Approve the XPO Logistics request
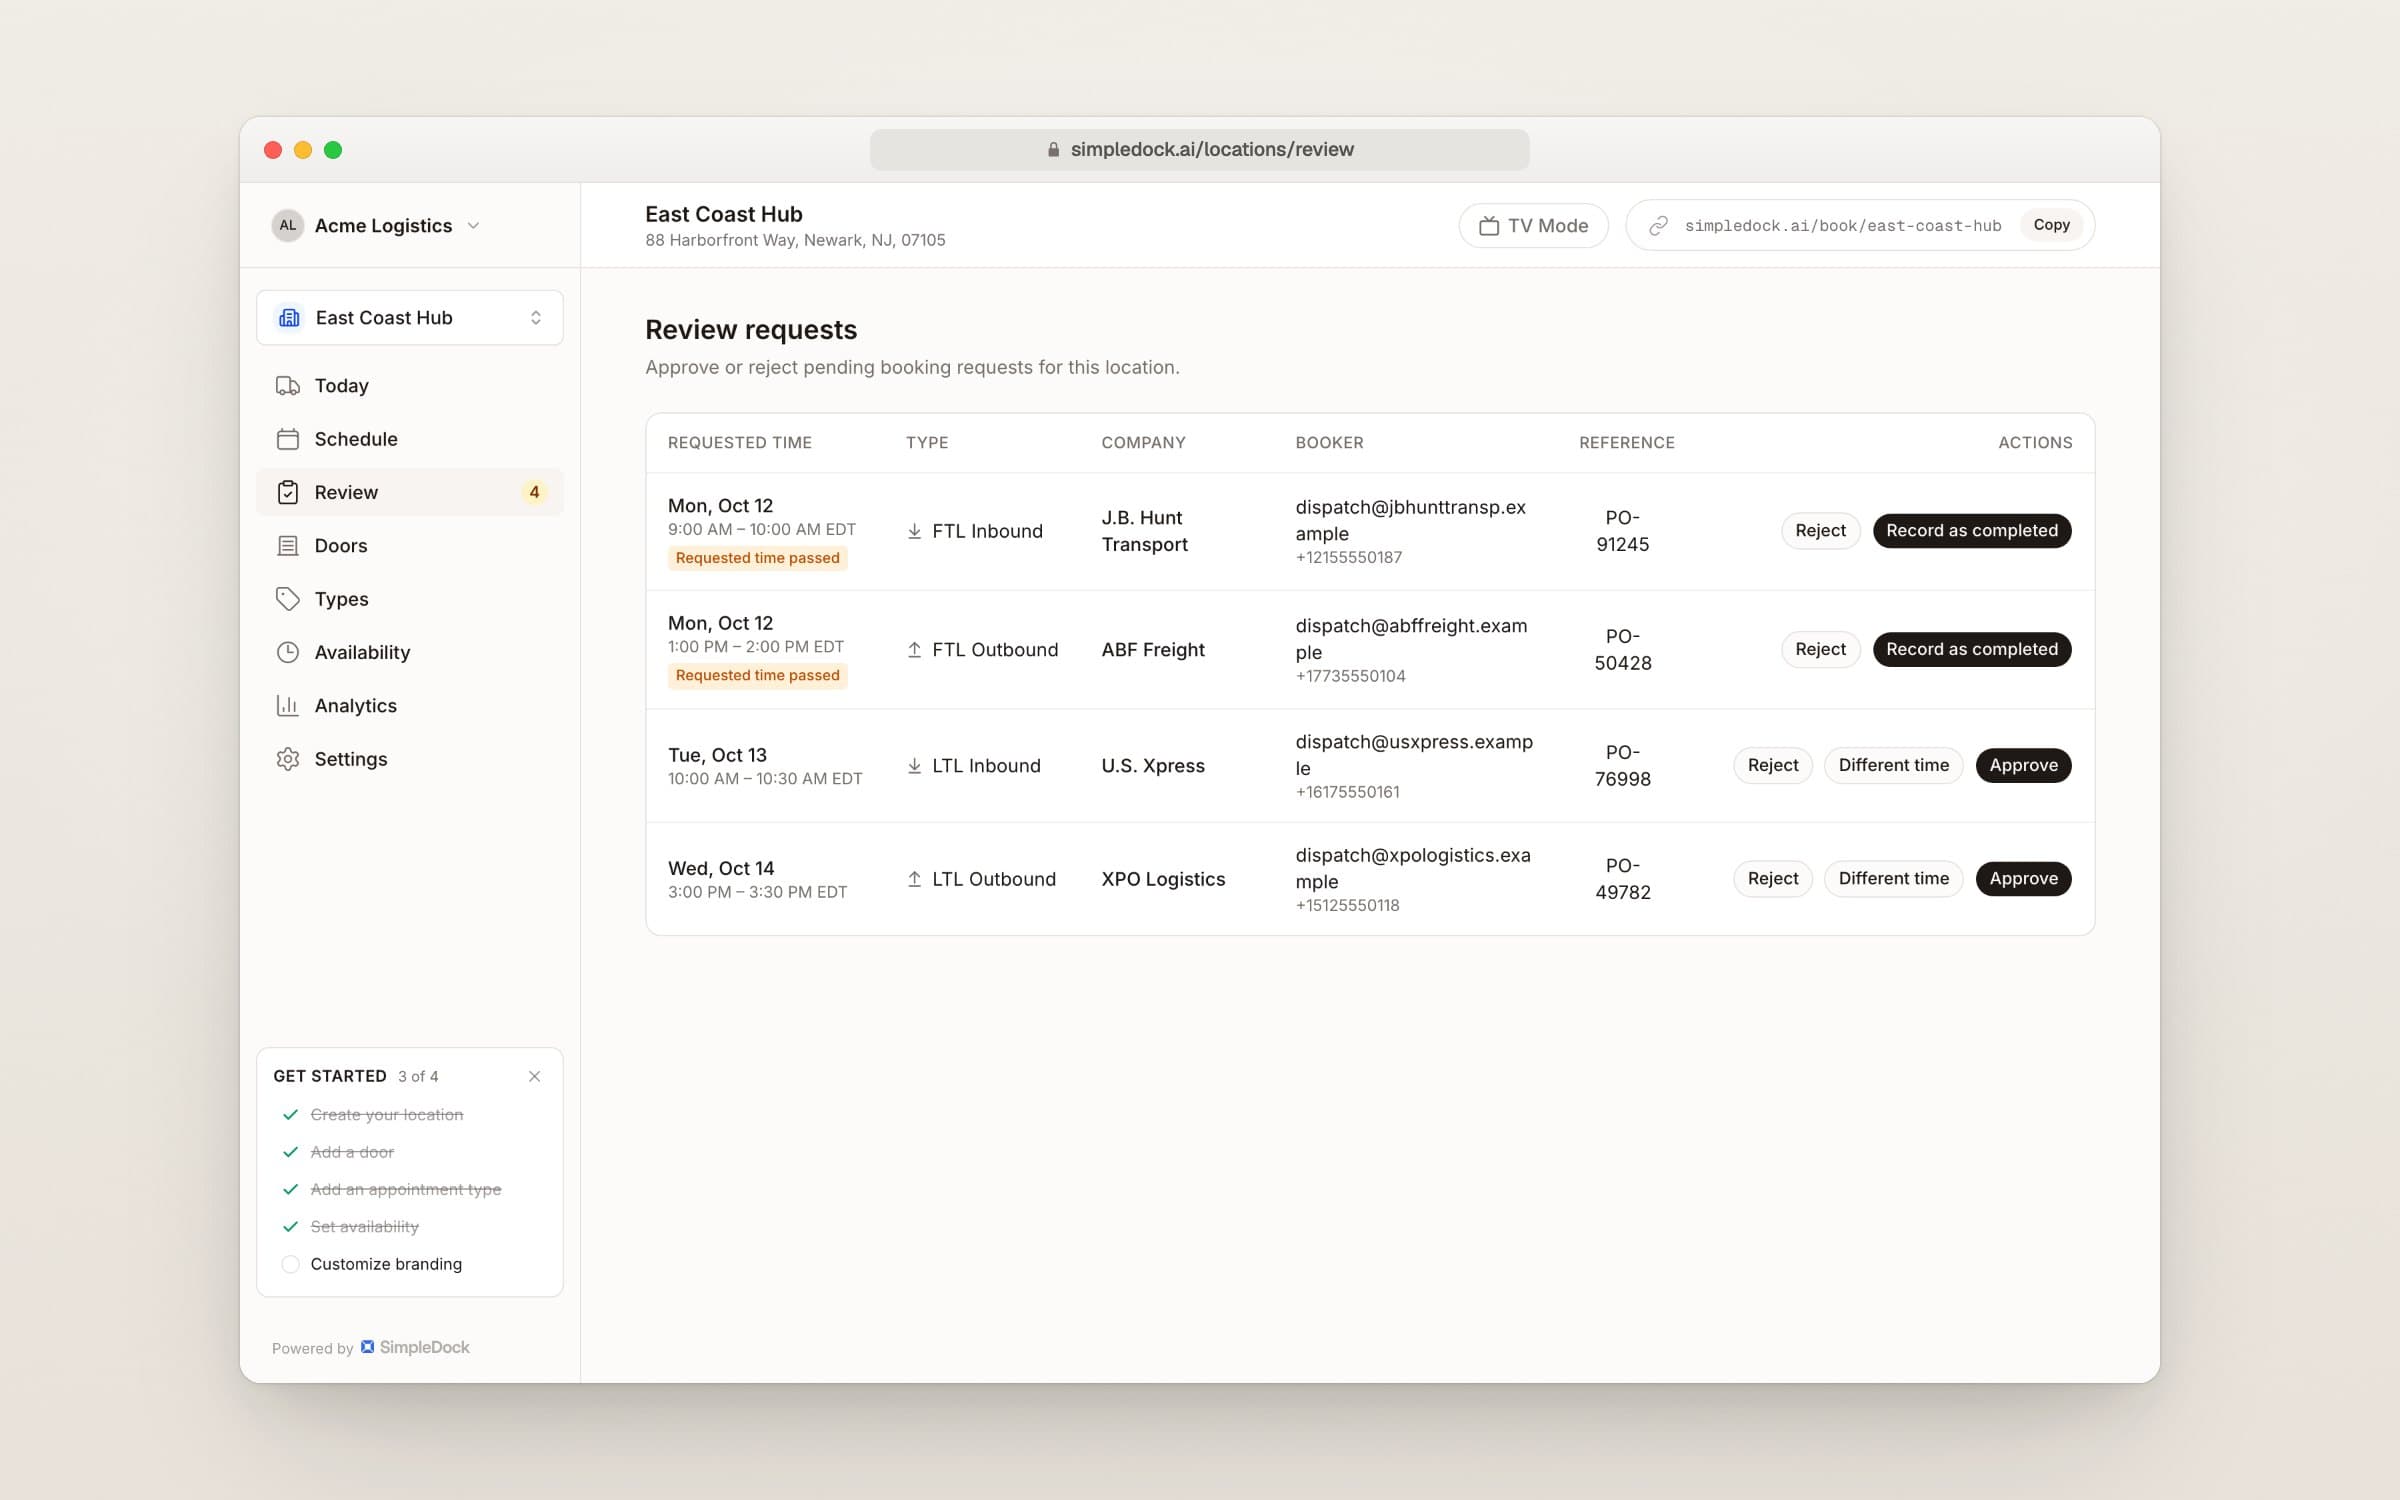Image resolution: width=2400 pixels, height=1500 pixels. point(2023,879)
